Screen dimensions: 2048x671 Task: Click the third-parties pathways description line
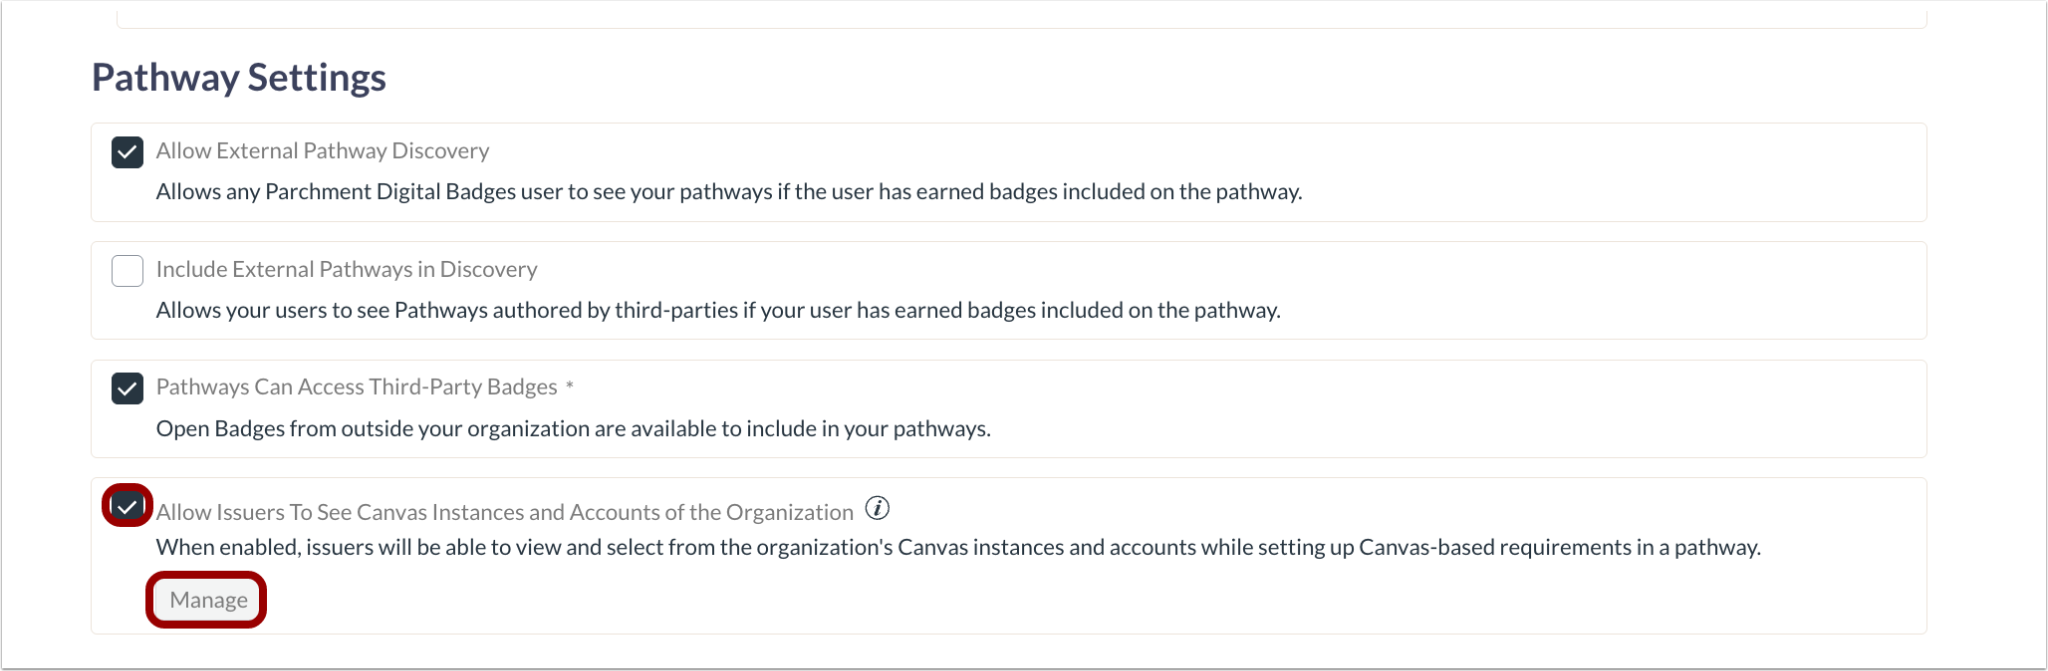coord(717,310)
